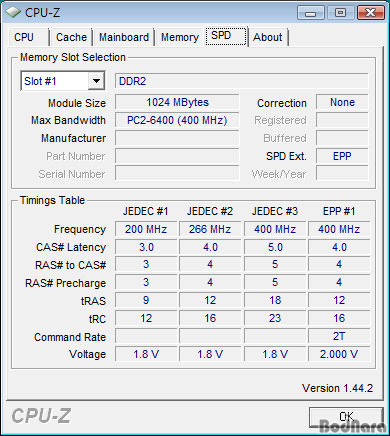Click the empty Week/Year field

coord(342,173)
